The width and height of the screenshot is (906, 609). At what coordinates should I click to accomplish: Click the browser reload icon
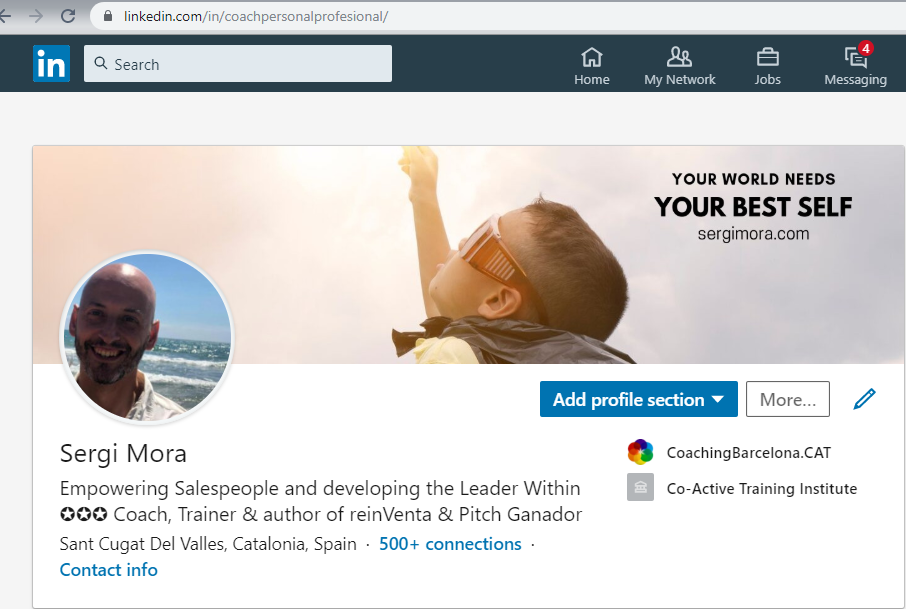[68, 16]
